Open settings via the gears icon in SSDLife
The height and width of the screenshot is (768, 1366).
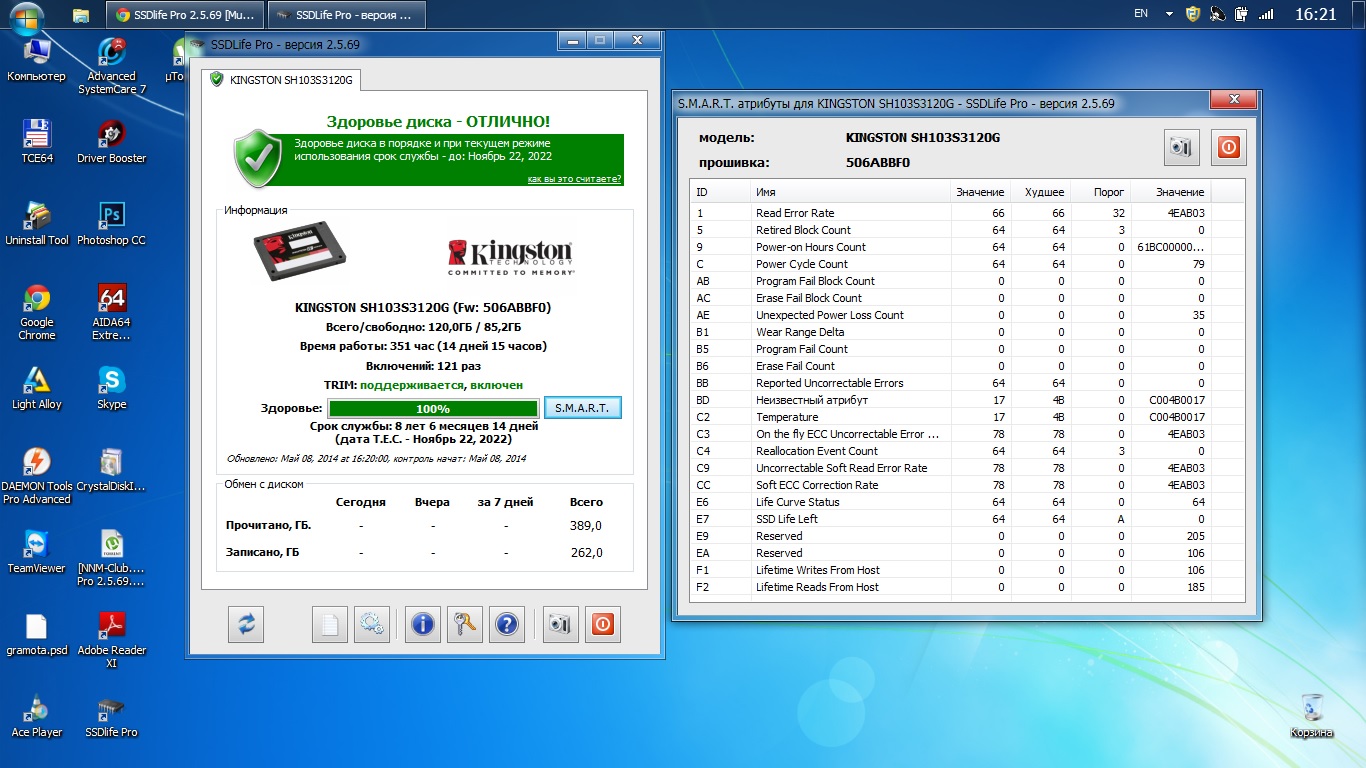[372, 625]
